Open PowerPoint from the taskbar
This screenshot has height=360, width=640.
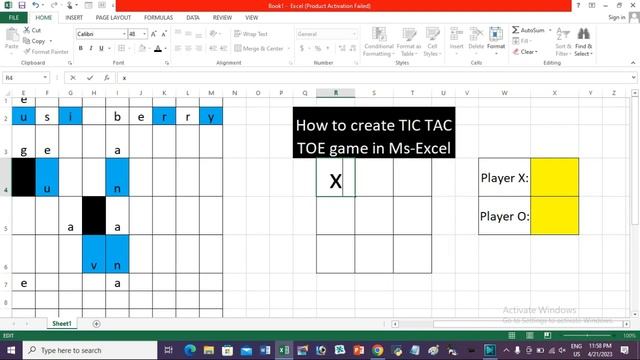click(x=359, y=350)
